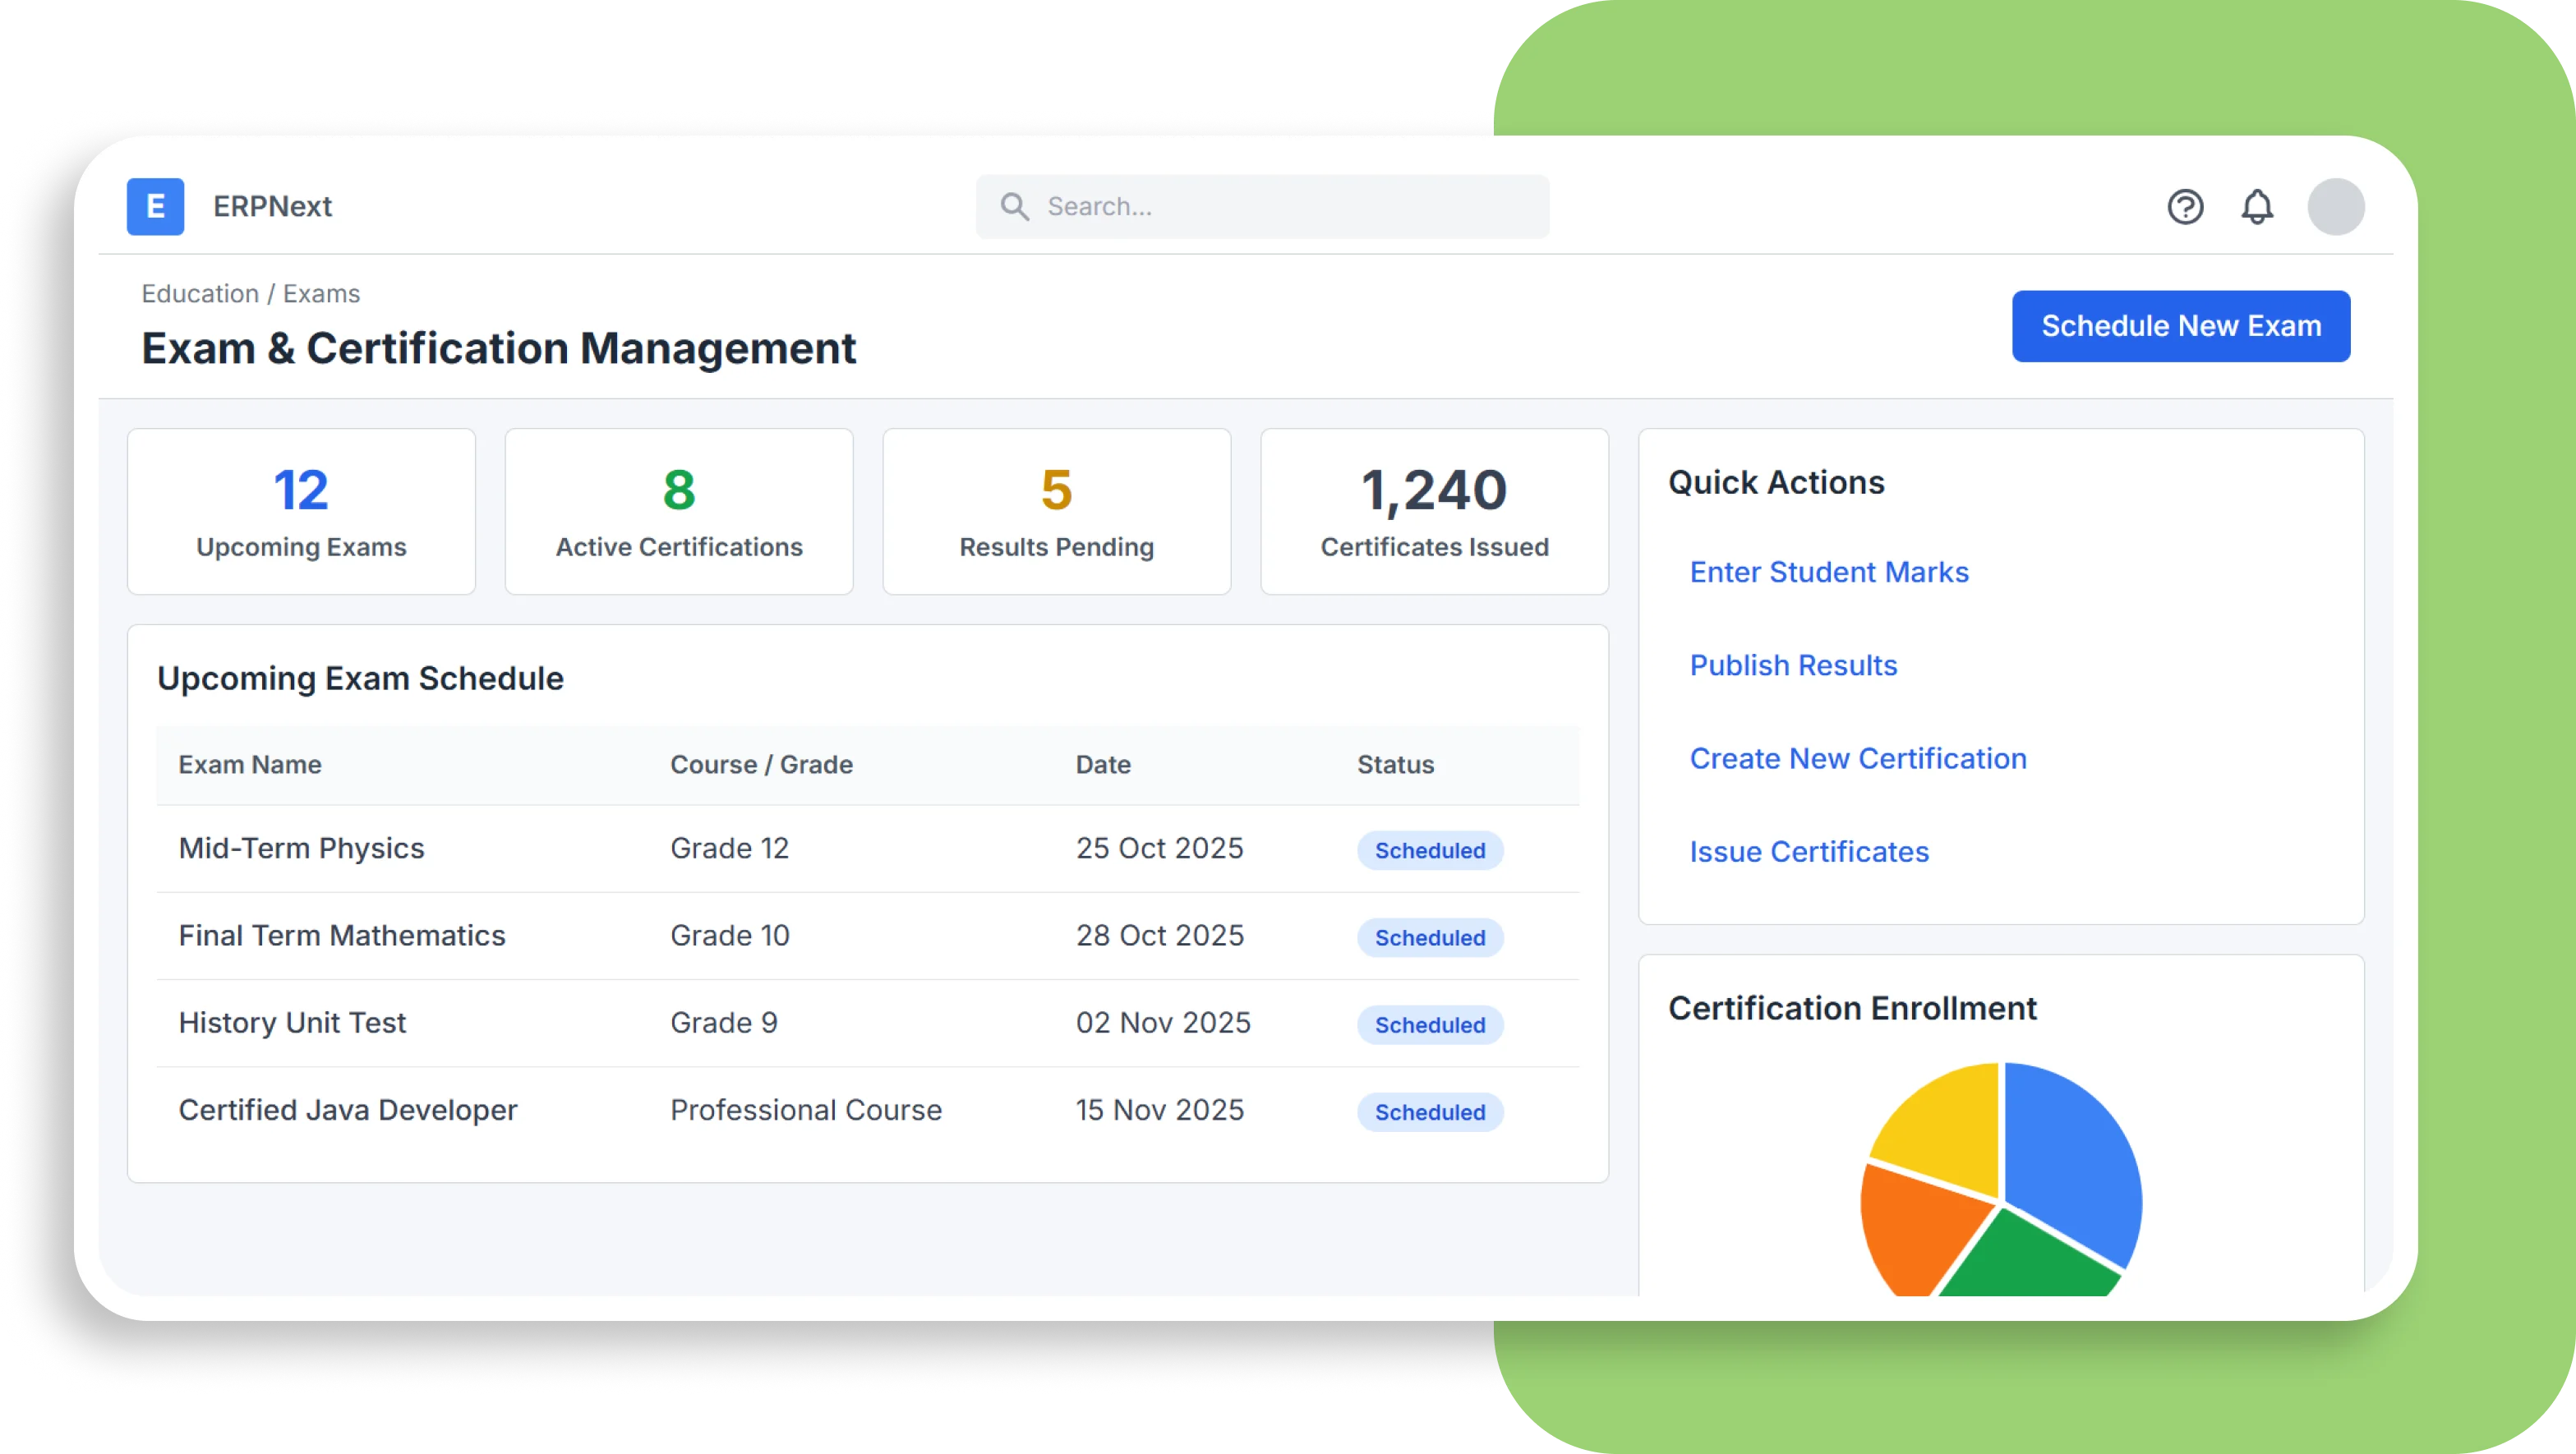Click the search magnifier icon
The width and height of the screenshot is (2576, 1454).
pyautogui.click(x=1014, y=206)
